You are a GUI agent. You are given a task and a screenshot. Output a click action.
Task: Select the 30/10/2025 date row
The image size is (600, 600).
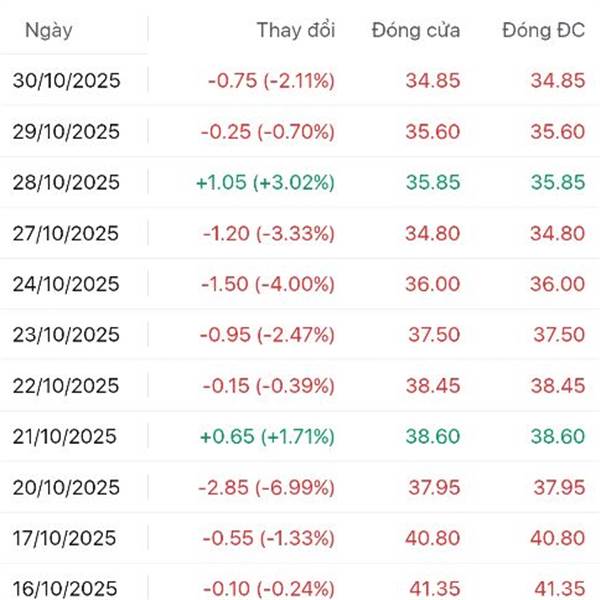coord(66,81)
